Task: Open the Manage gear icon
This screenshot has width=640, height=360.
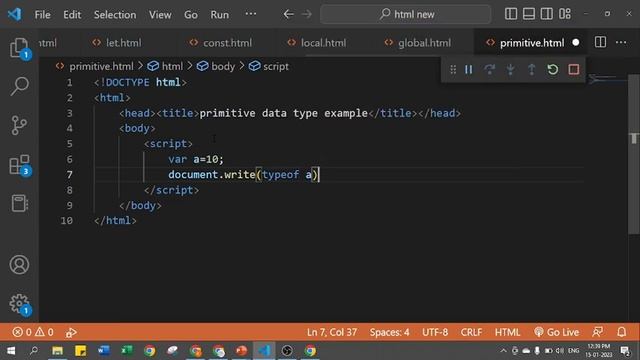Action: click(19, 304)
